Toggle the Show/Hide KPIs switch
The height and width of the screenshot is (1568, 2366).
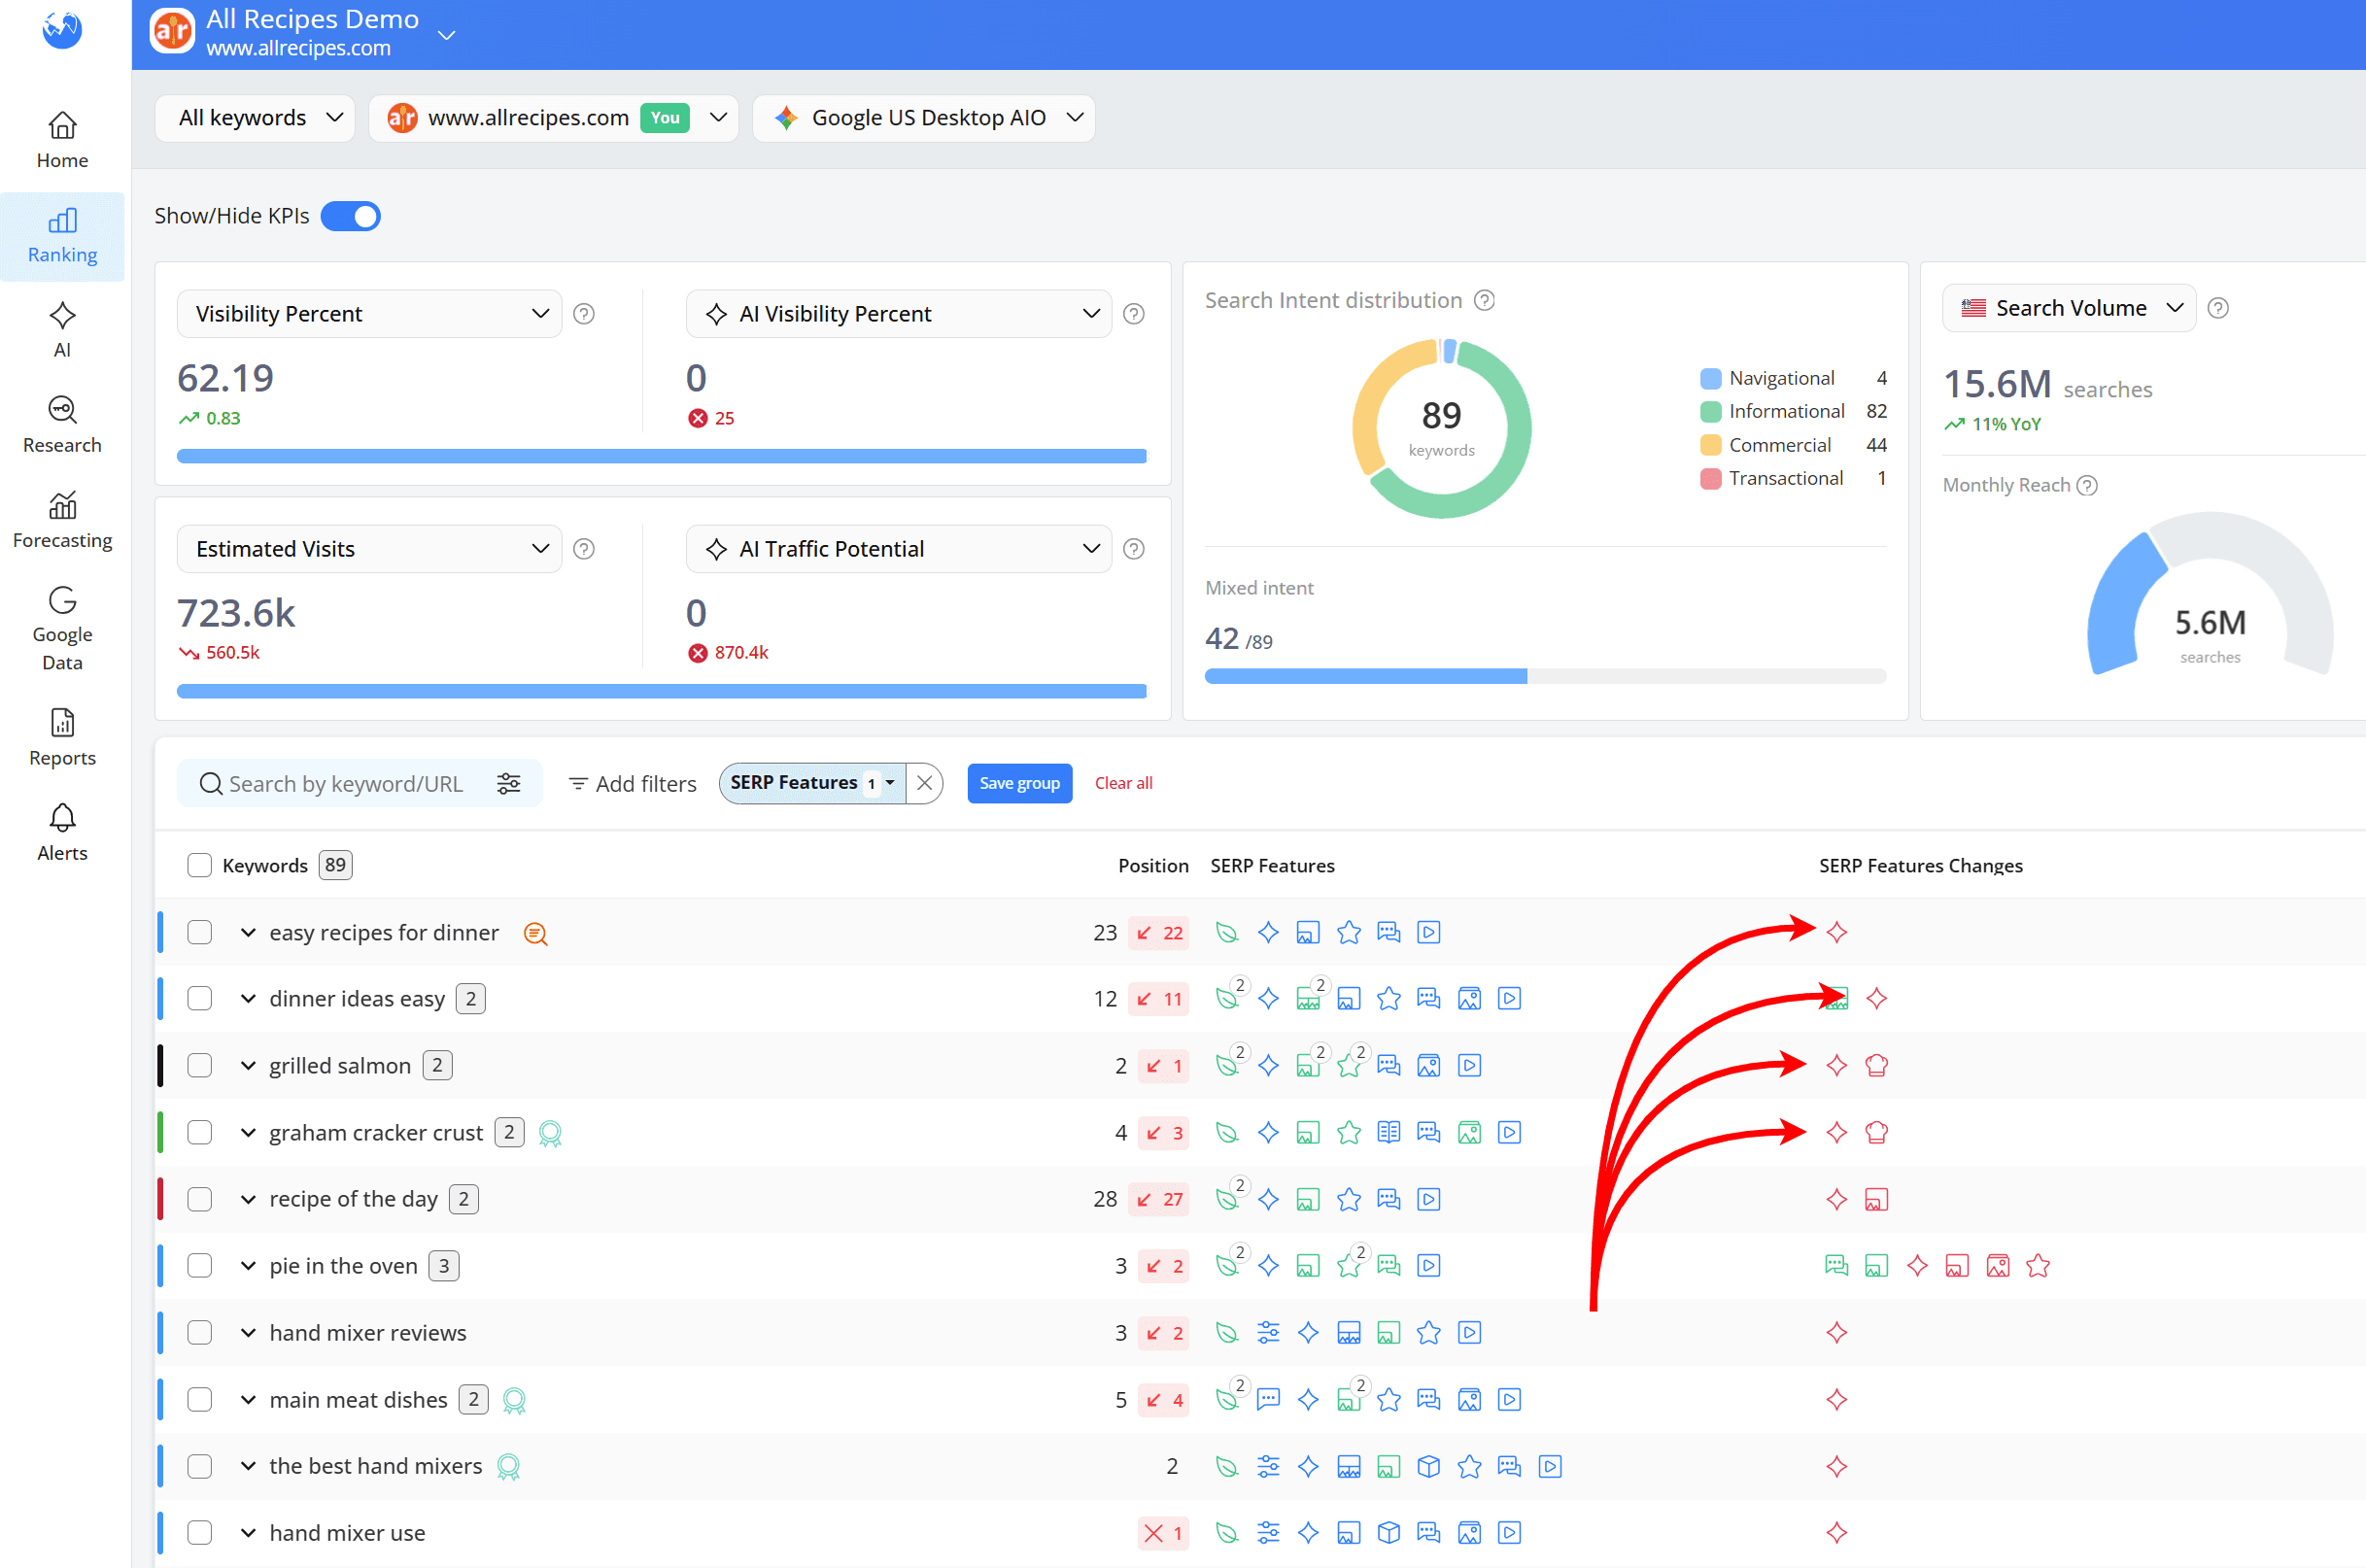(351, 216)
